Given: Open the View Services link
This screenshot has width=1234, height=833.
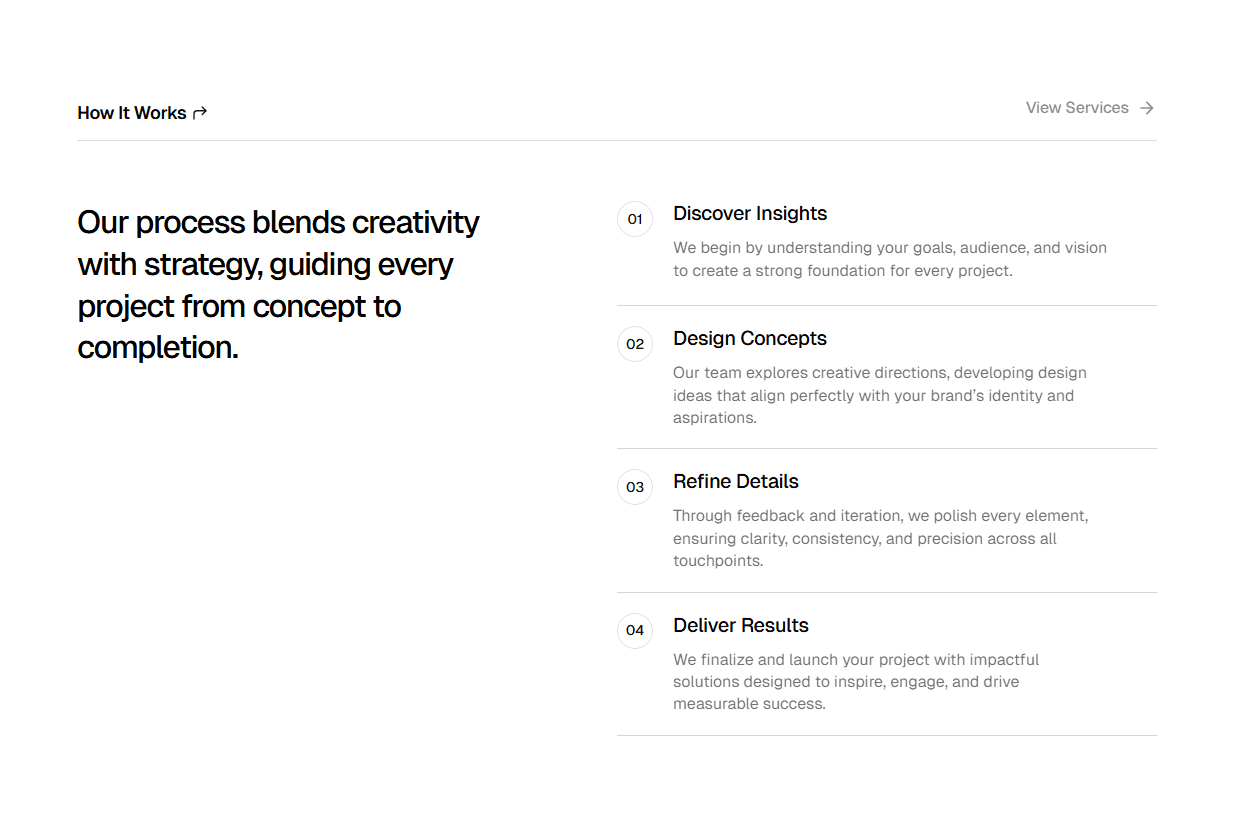Looking at the screenshot, I should pos(1077,107).
